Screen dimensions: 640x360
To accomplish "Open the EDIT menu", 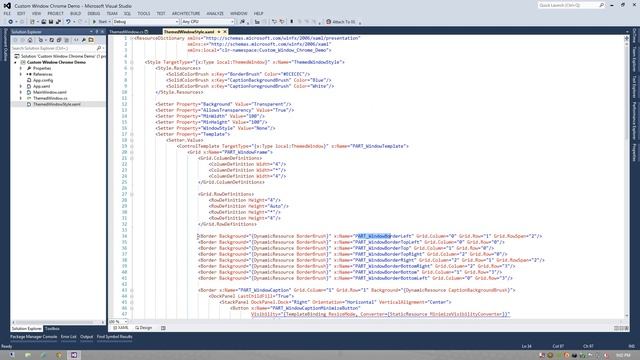I will 21,13.
